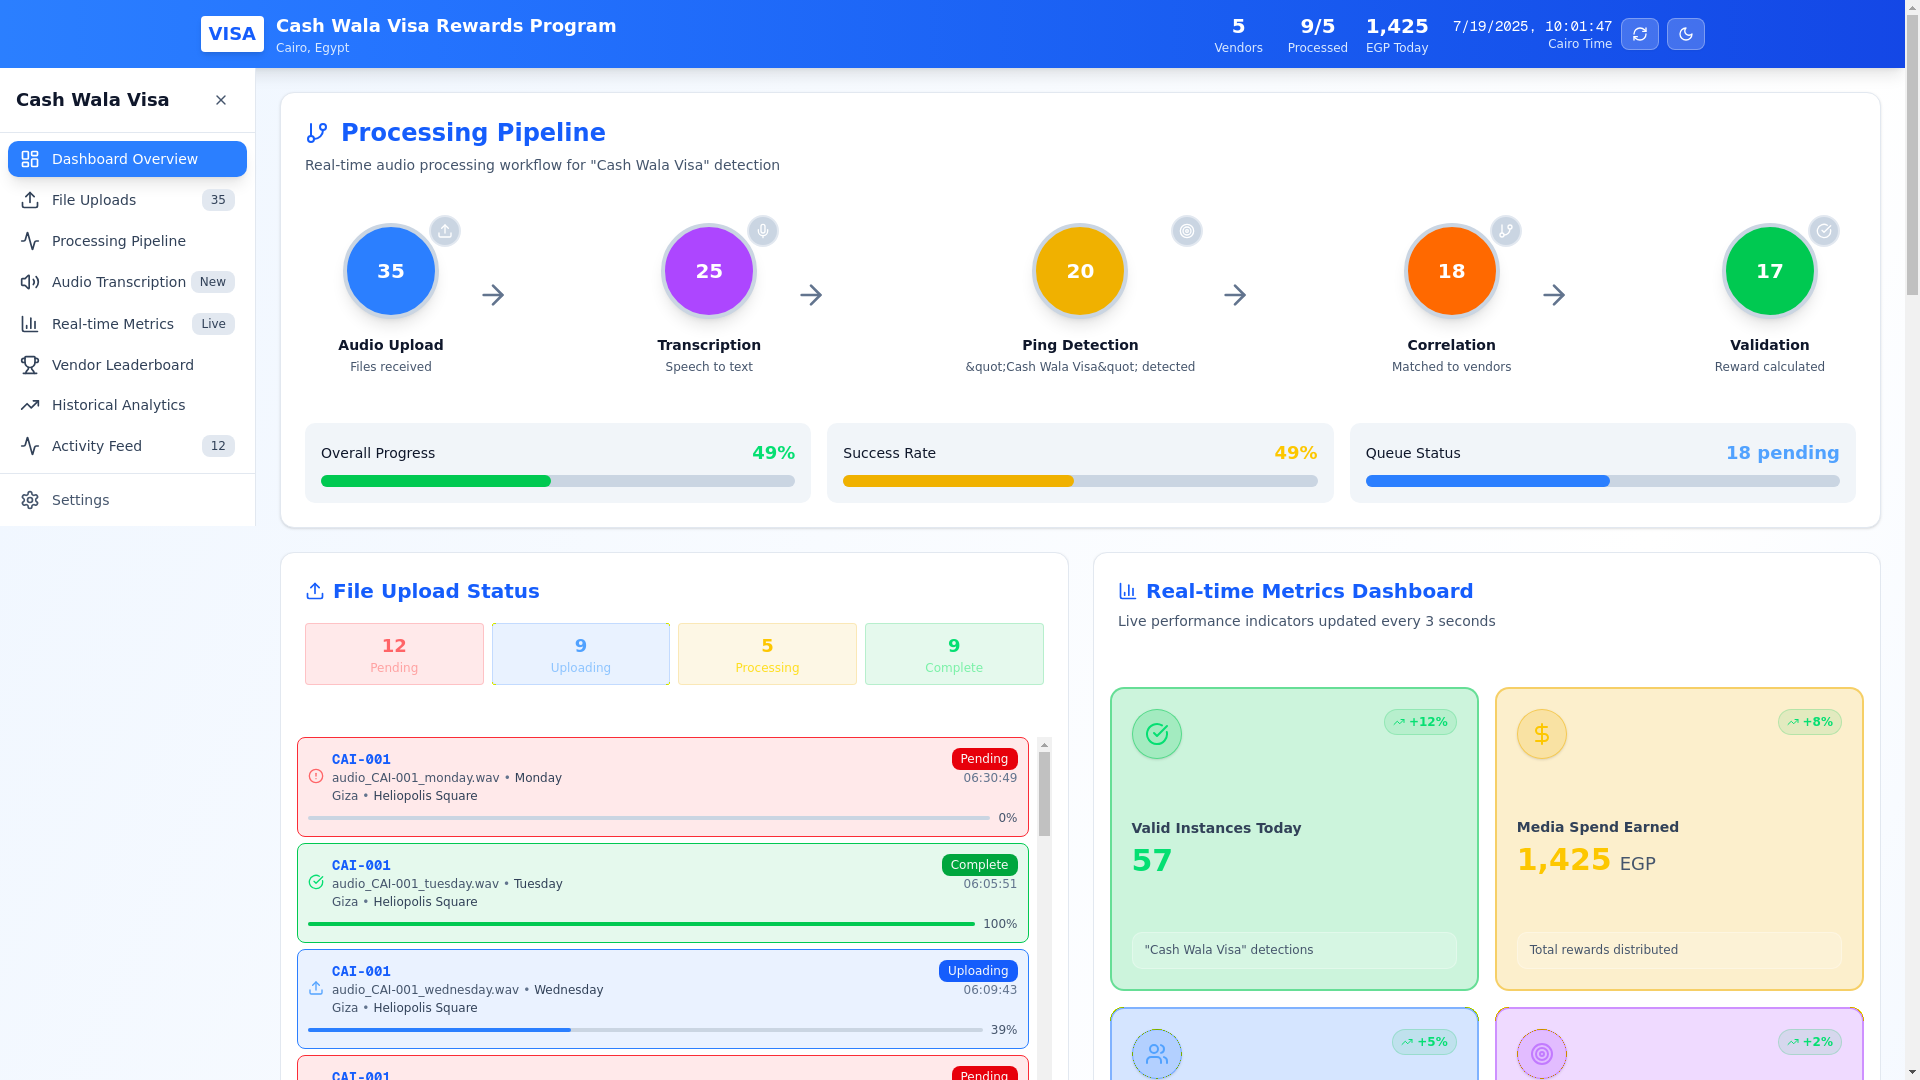This screenshot has width=1920, height=1080.
Task: Click the Historical Analytics trending icon
Action: pyautogui.click(x=30, y=405)
